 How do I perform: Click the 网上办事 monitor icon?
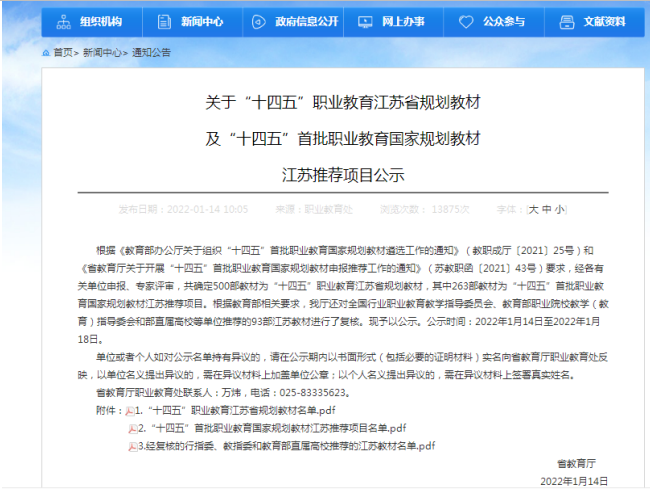(365, 21)
